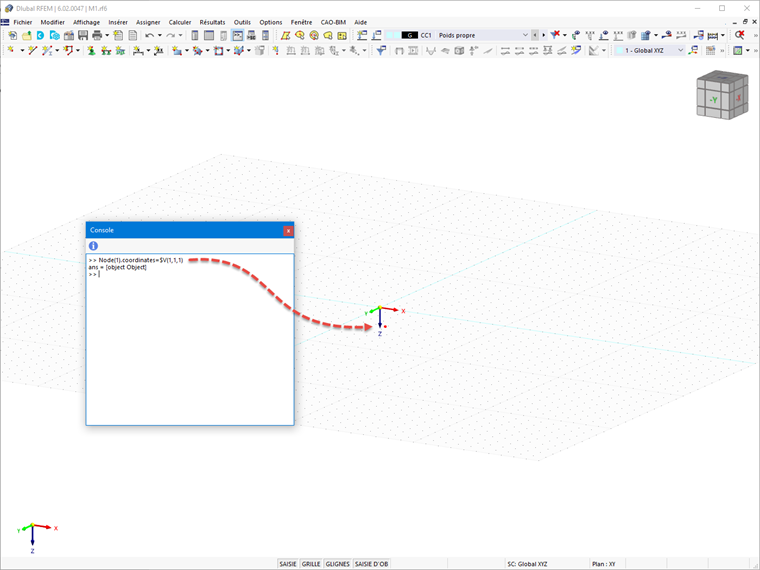The width and height of the screenshot is (760, 570).
Task: Expand the red X filter dropdown arrow
Action: (565, 35)
